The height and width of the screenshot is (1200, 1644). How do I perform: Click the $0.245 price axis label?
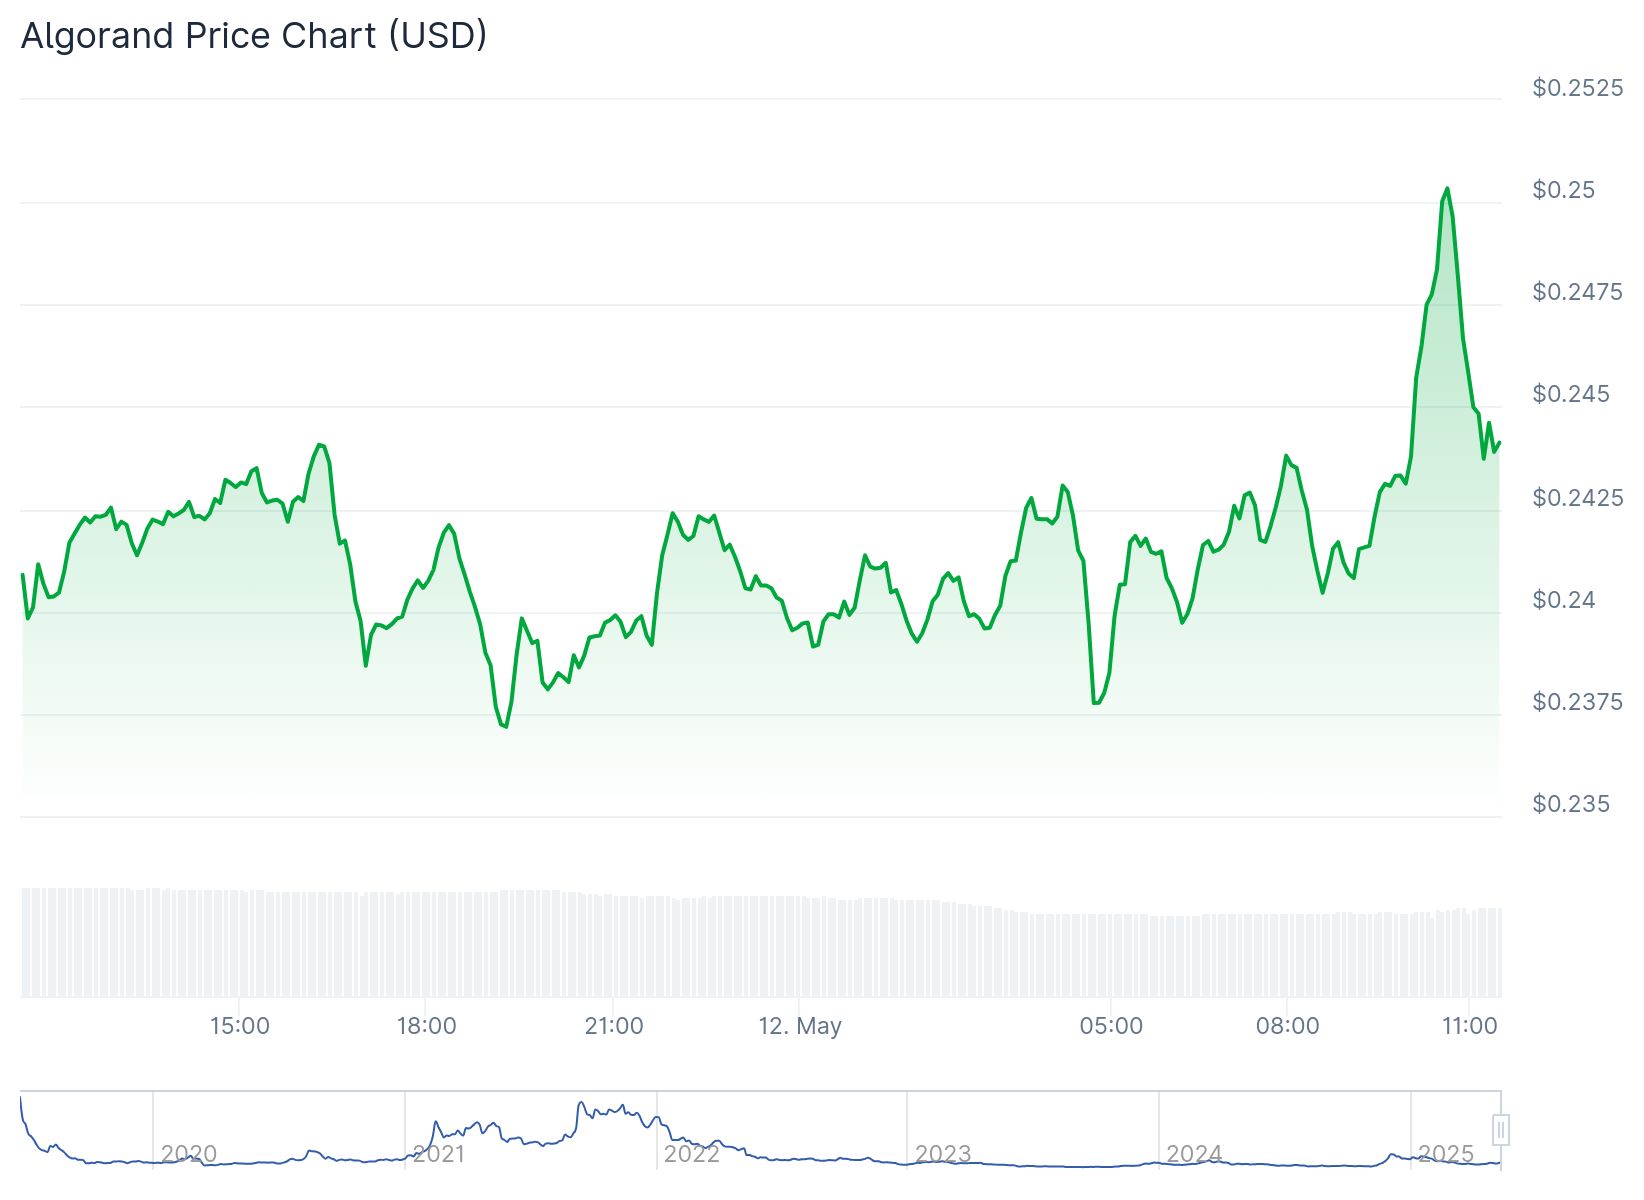(1570, 394)
